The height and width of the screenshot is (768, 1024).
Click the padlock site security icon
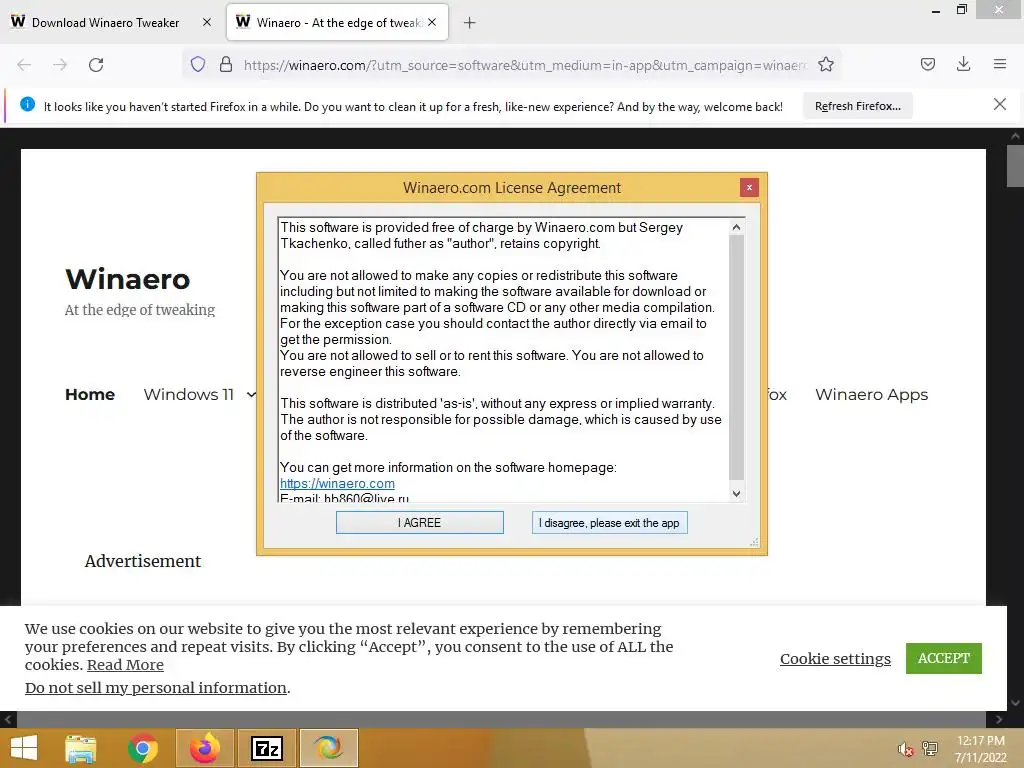[x=226, y=65]
